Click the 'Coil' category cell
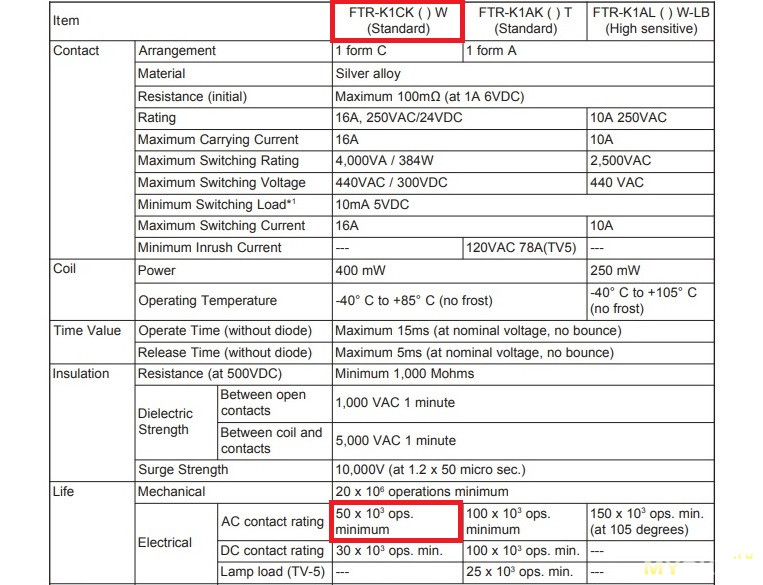 [92, 289]
